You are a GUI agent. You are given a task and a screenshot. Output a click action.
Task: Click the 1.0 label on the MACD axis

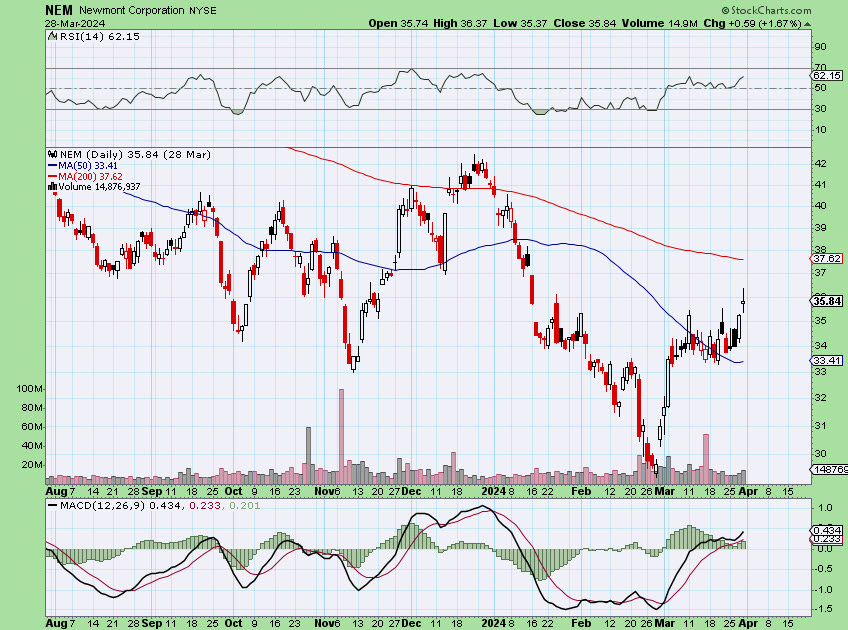tap(825, 508)
